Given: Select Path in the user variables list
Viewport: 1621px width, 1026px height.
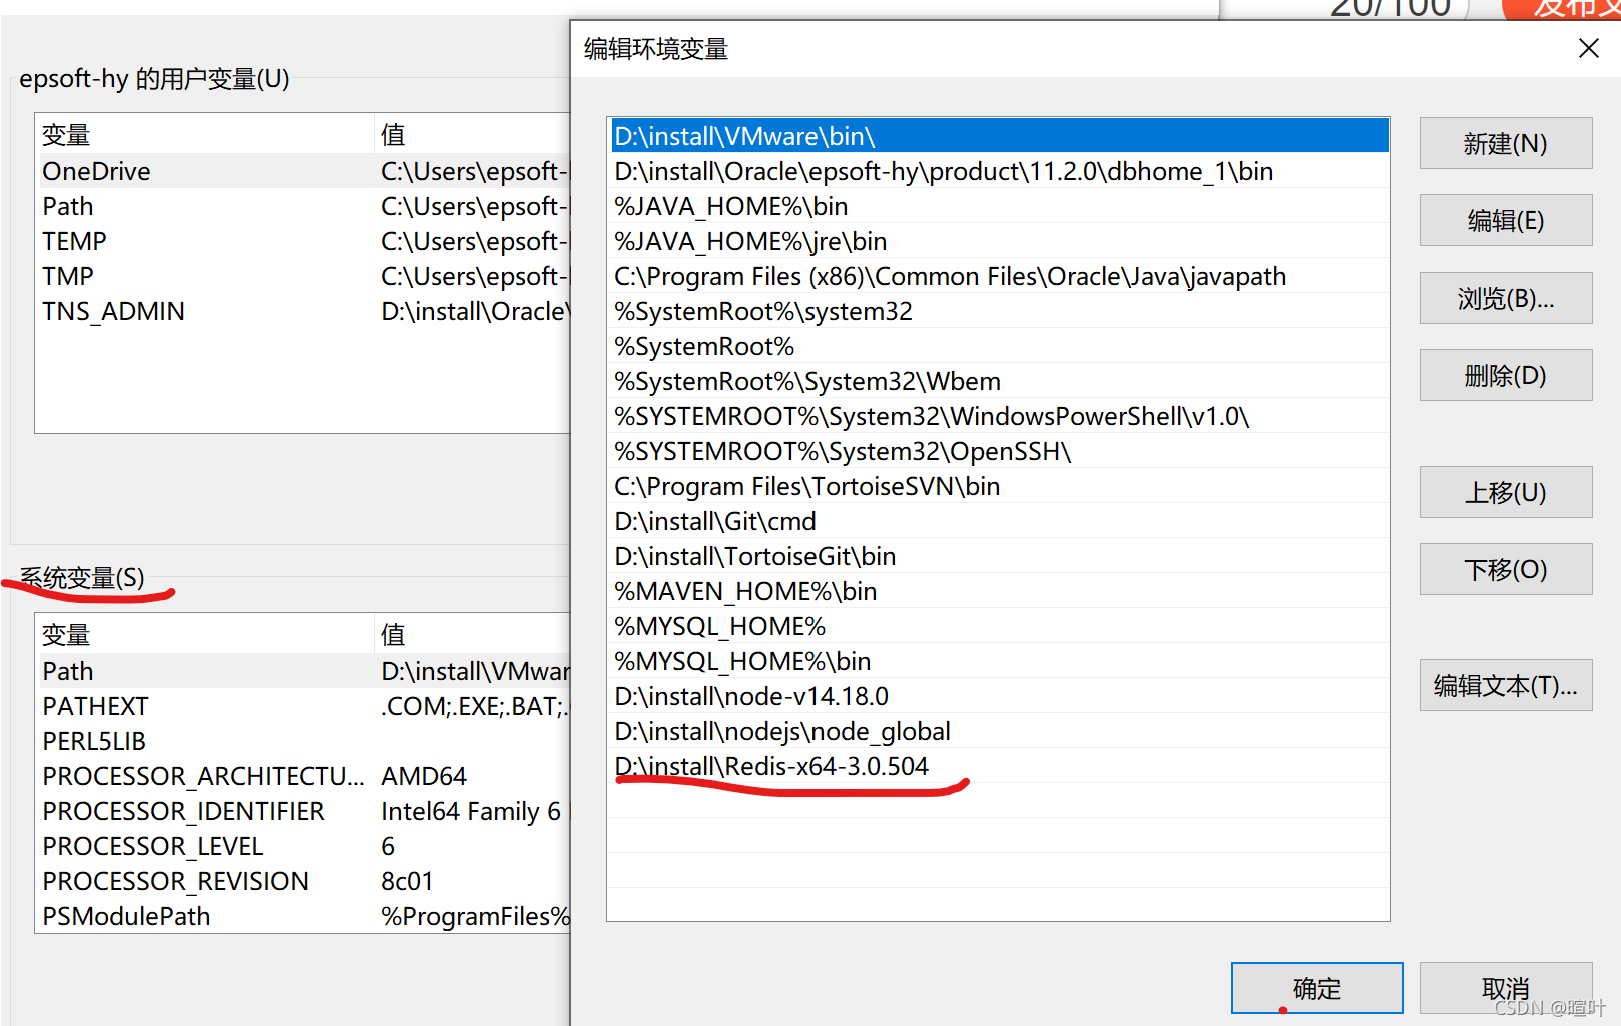Looking at the screenshot, I should [303, 206].
